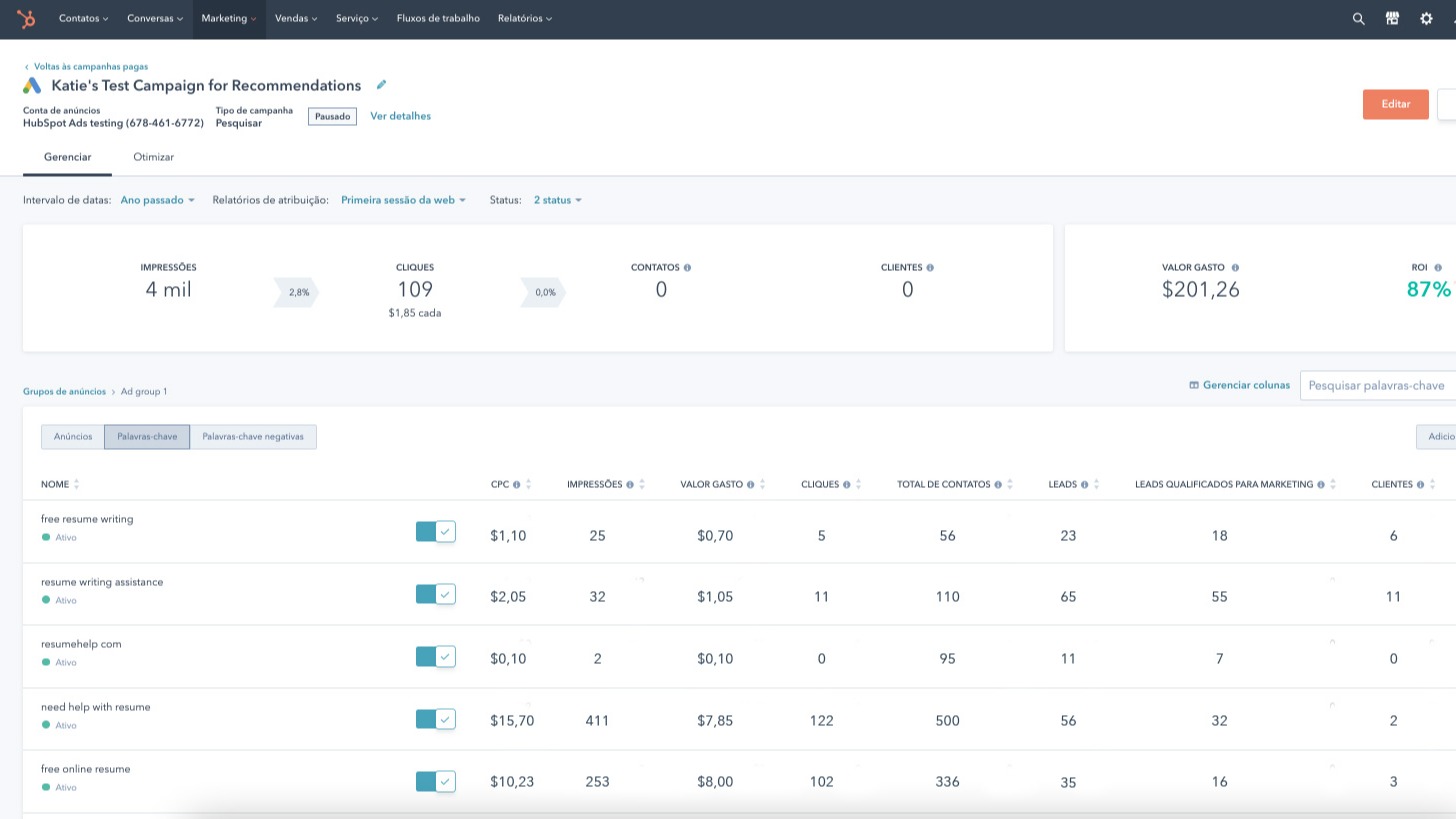Open Contatos menu in navigation
The width and height of the screenshot is (1456, 819).
(84, 18)
